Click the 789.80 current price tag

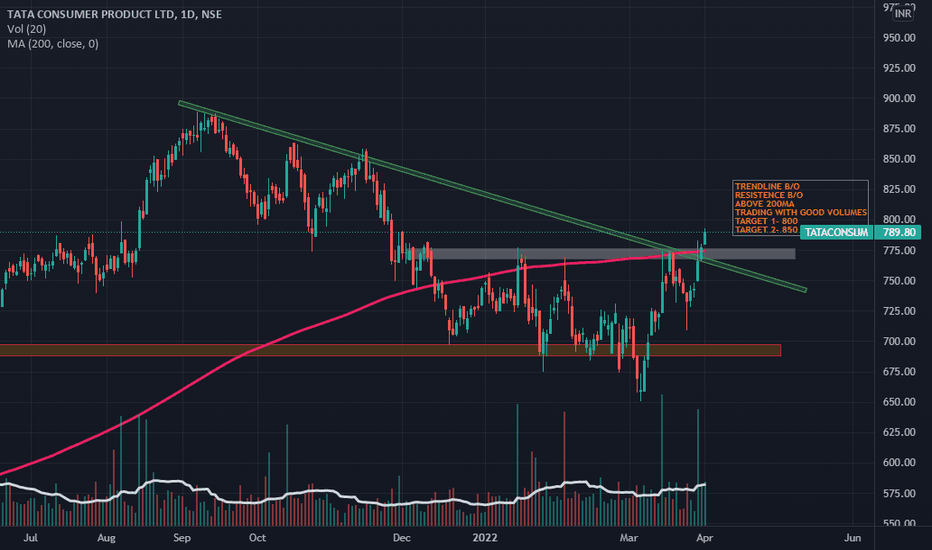(899, 232)
